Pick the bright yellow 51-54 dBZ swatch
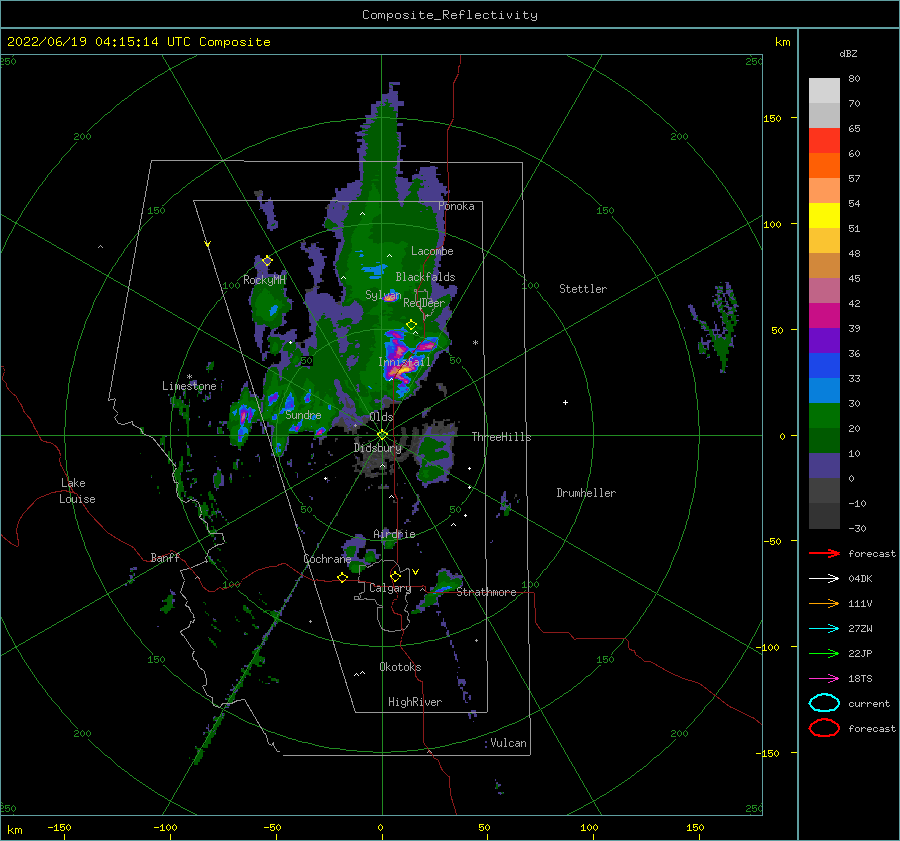900x841 pixels. (824, 215)
